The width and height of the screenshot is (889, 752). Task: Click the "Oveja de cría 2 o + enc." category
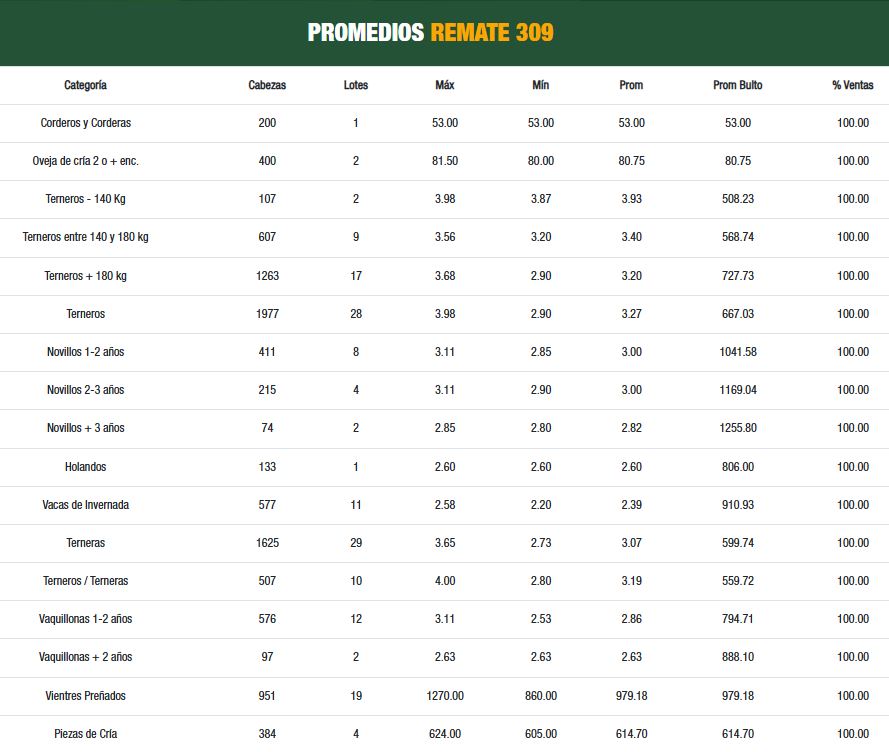click(85, 161)
